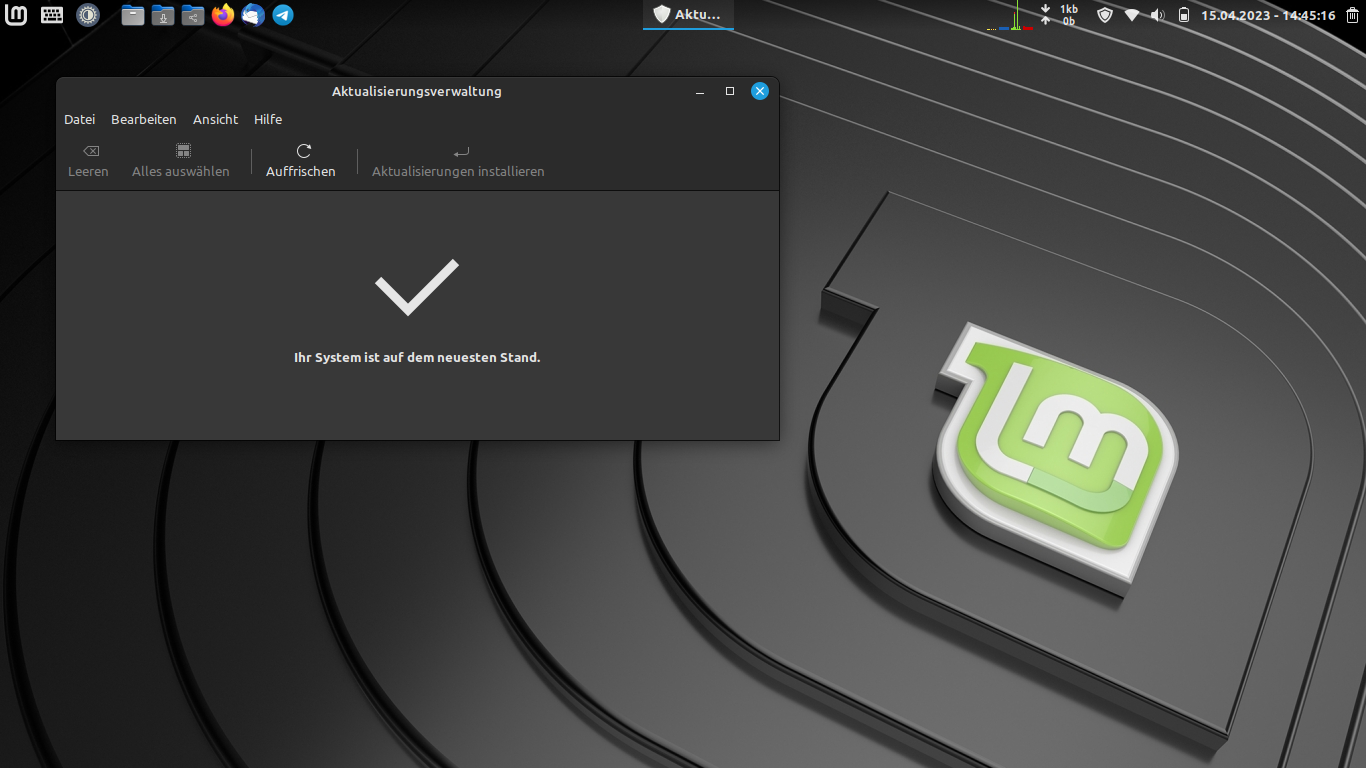
Task: Launch Firefox from the panel
Action: click(x=223, y=15)
